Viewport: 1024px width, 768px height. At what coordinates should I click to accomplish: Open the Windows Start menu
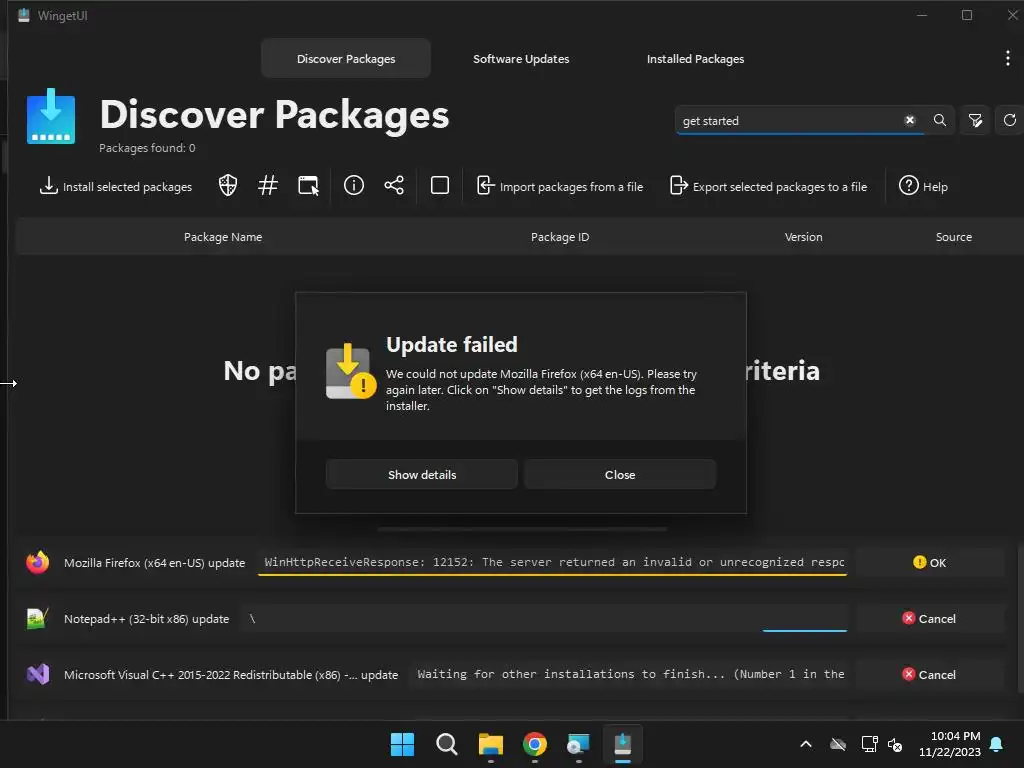[402, 744]
